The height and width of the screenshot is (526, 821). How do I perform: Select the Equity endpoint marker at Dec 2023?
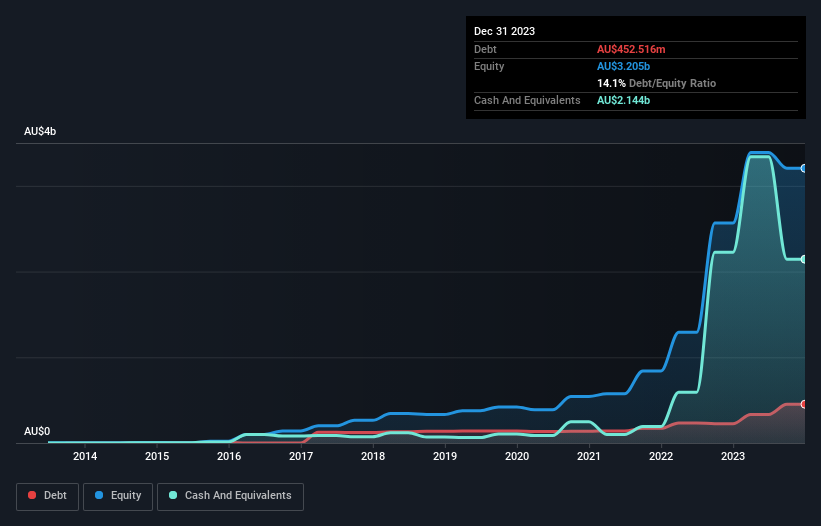click(x=804, y=169)
